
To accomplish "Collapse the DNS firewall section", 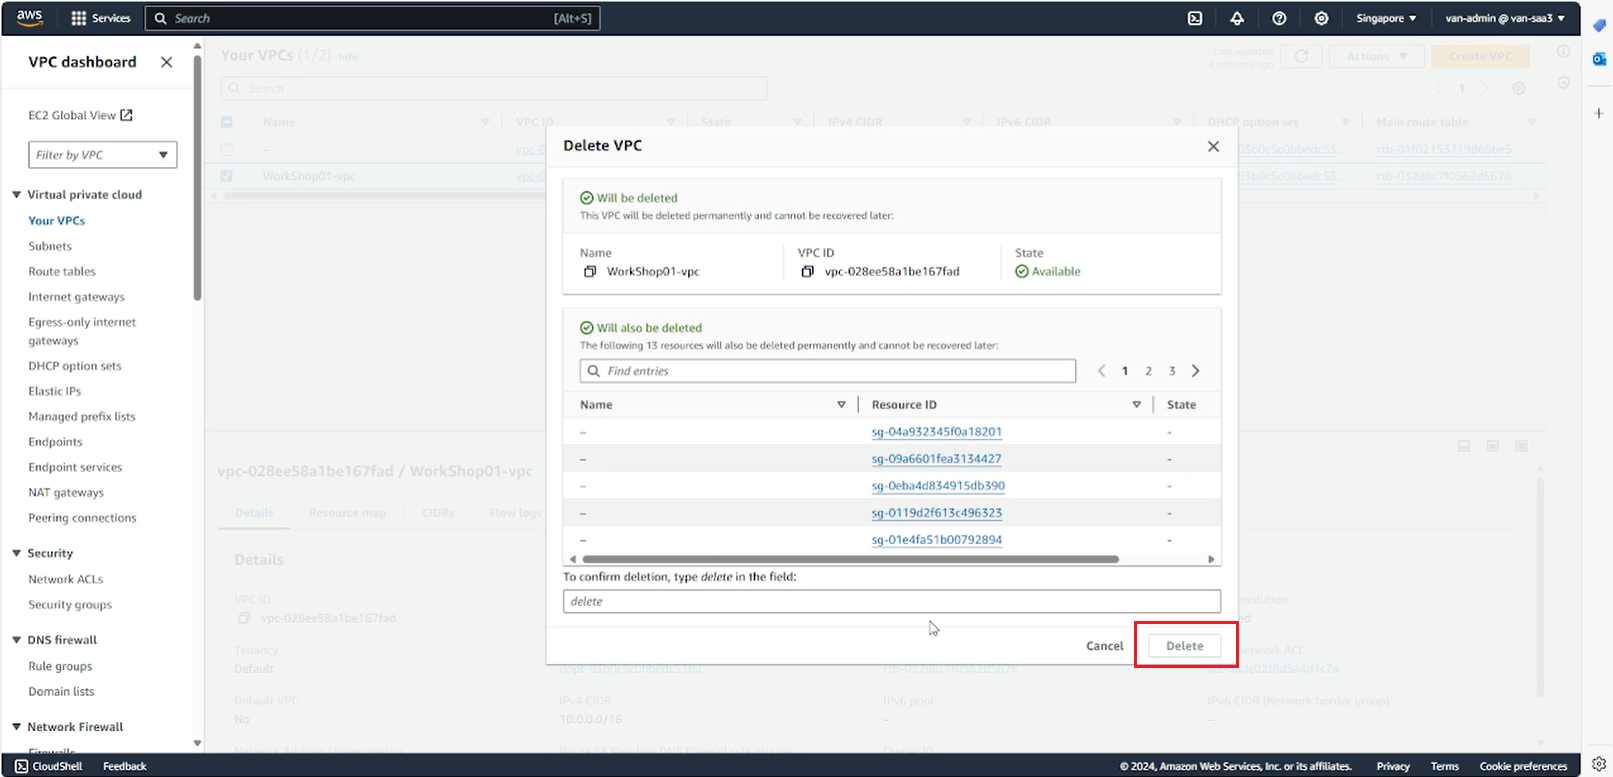I will coord(16,640).
